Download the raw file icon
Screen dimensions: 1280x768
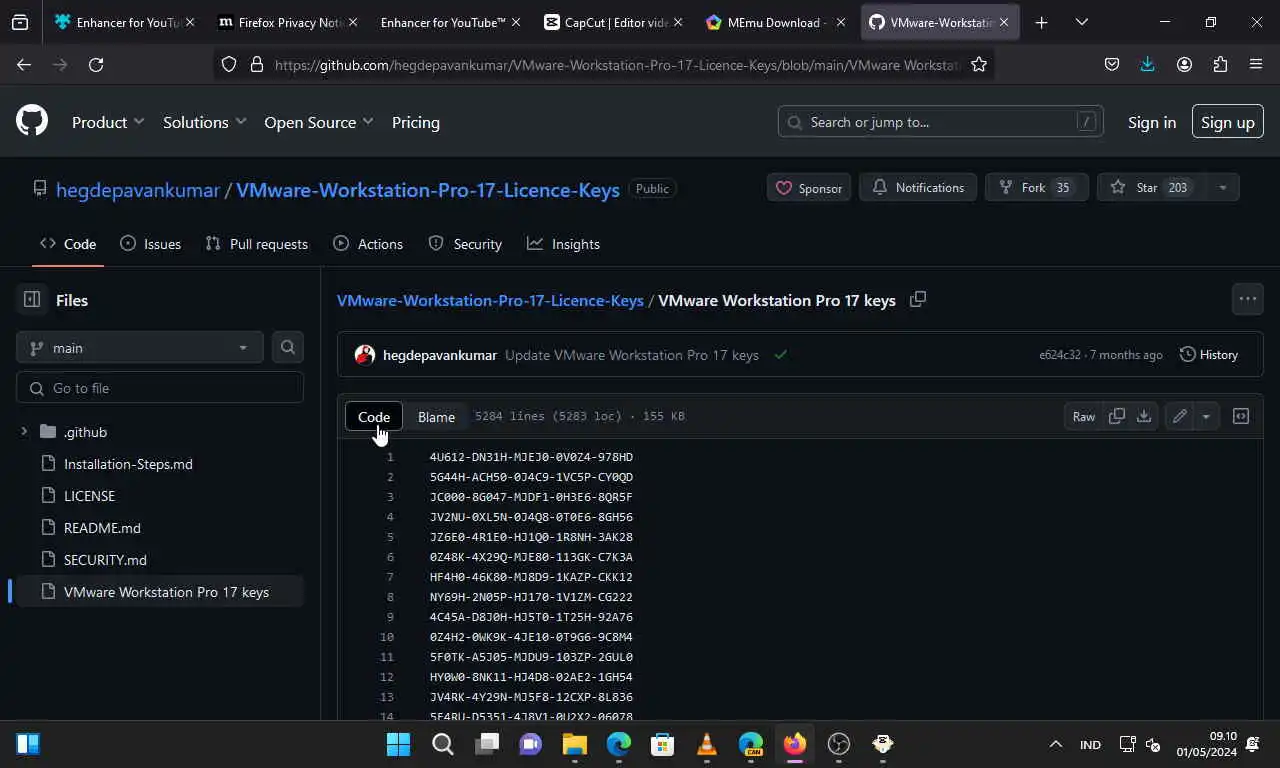(x=1144, y=416)
